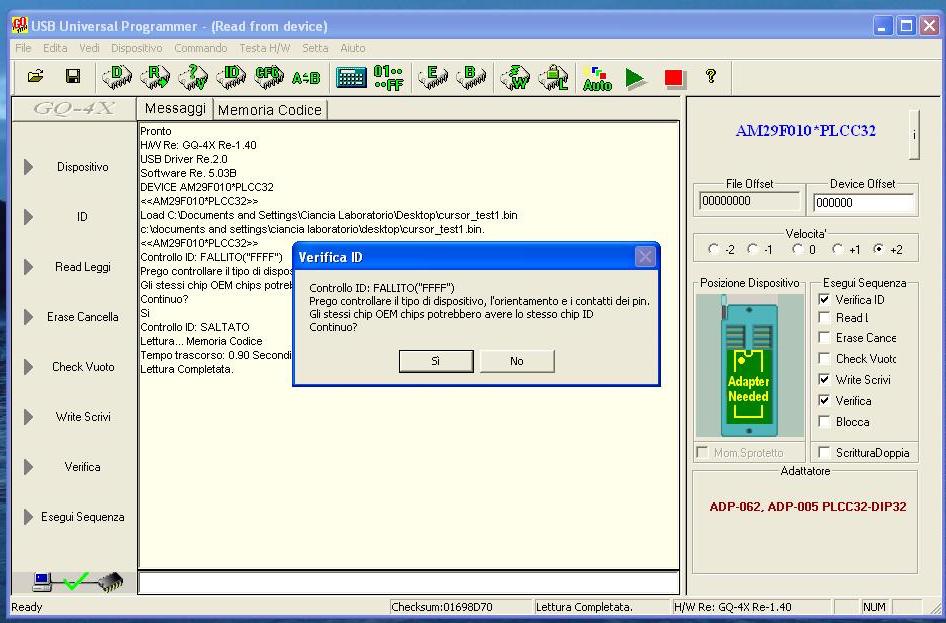Click the padlock chip icon labeled L
Screen dimensions: 946x623
point(553,78)
